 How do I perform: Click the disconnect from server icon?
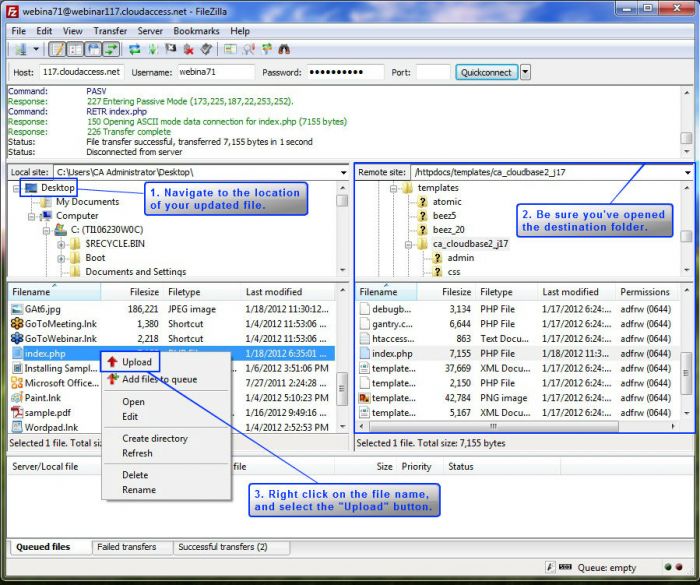[x=188, y=49]
